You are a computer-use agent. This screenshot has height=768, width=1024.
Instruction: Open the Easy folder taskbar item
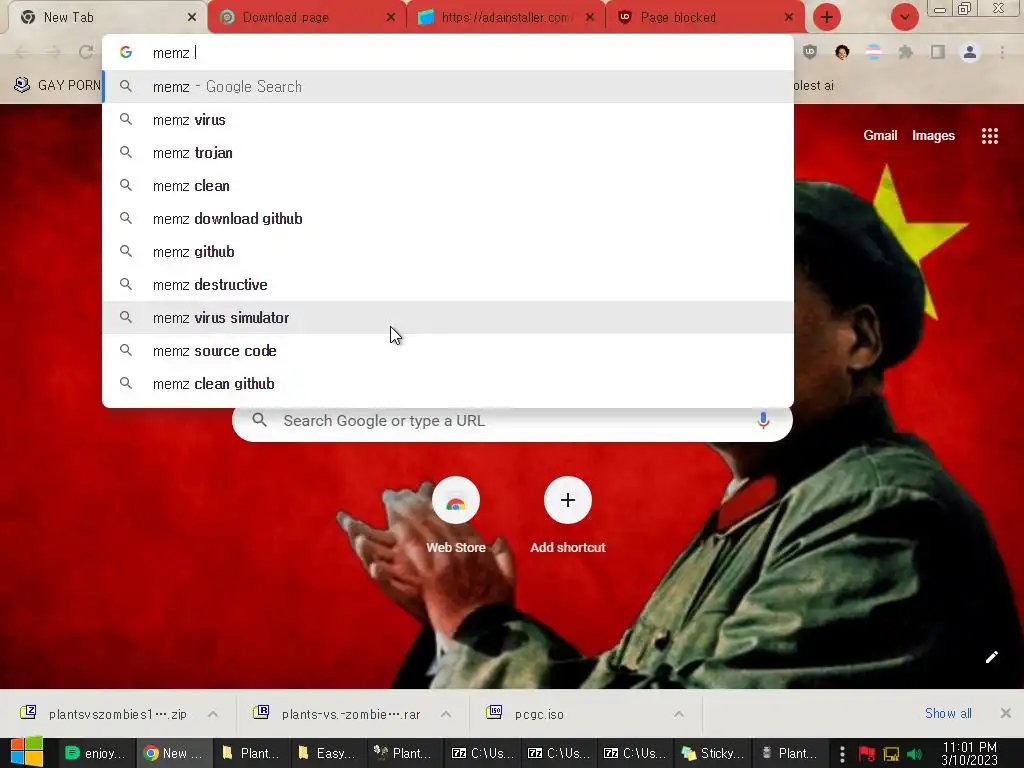(327, 754)
